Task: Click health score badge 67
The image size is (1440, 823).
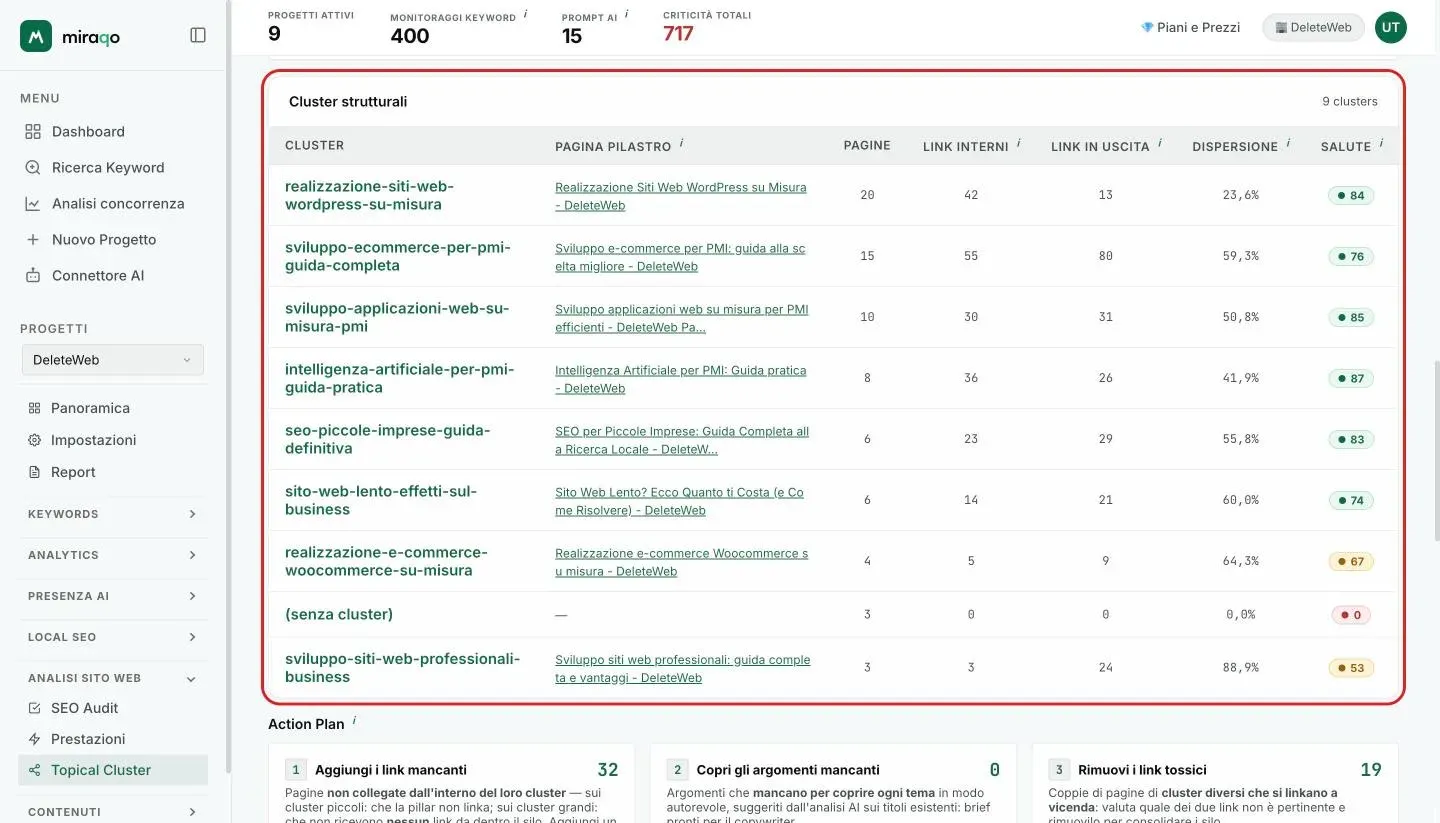Action: [x=1351, y=561]
